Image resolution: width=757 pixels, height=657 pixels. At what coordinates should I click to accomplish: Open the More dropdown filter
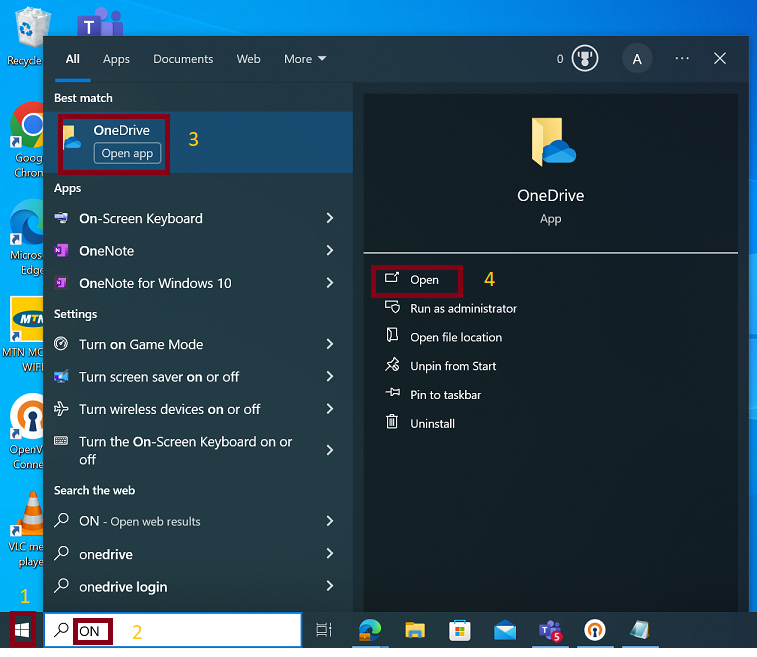pos(305,59)
